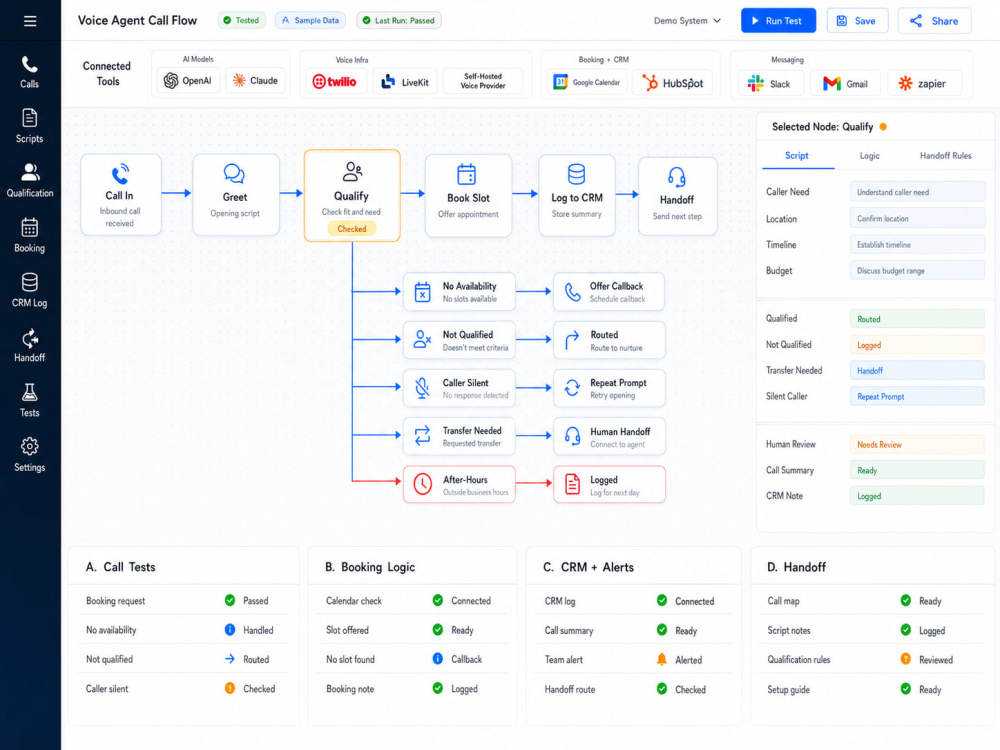Select the HubSpot CRM tool
Image resolution: width=1000 pixels, height=750 pixels.
click(x=673, y=83)
